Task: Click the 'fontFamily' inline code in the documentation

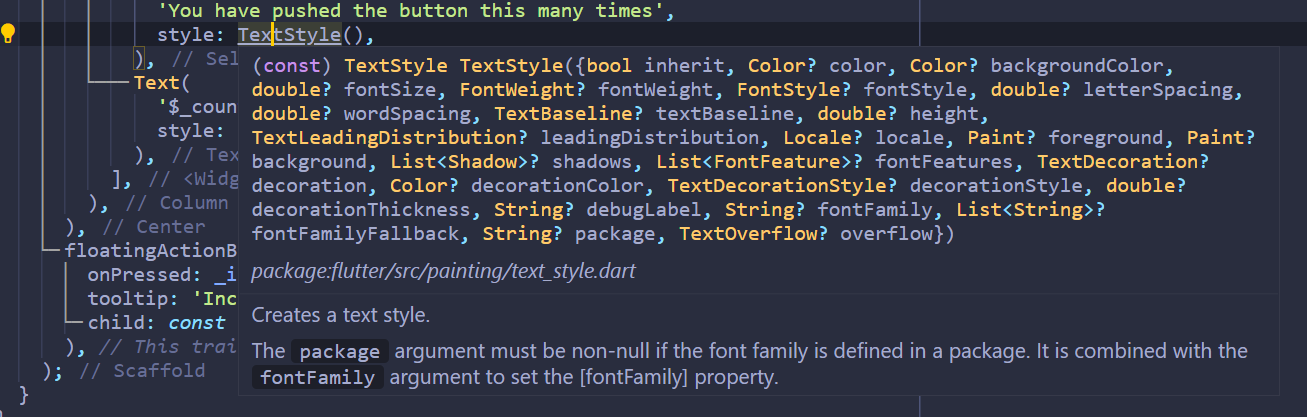Action: point(317,378)
